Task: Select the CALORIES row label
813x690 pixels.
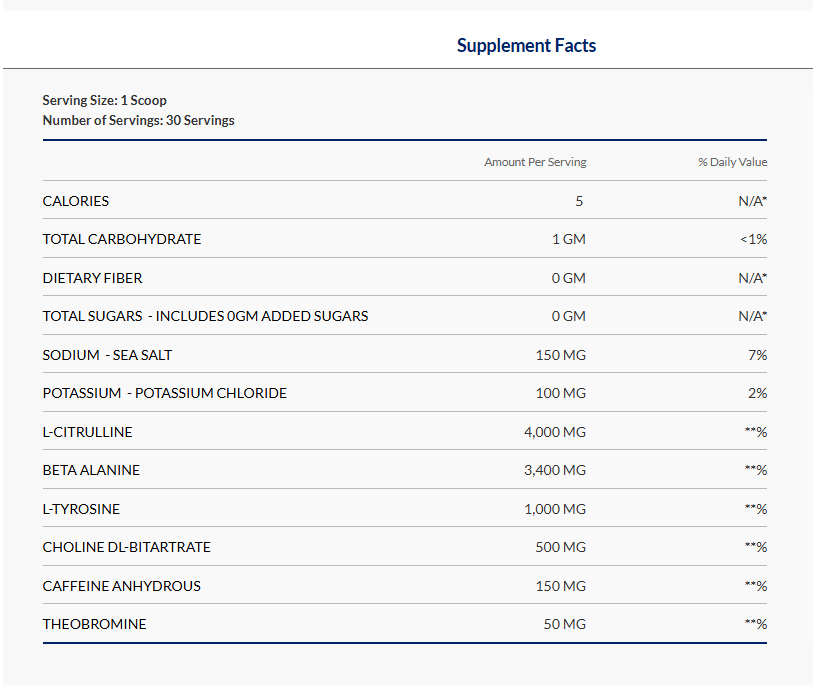Action: (x=76, y=201)
